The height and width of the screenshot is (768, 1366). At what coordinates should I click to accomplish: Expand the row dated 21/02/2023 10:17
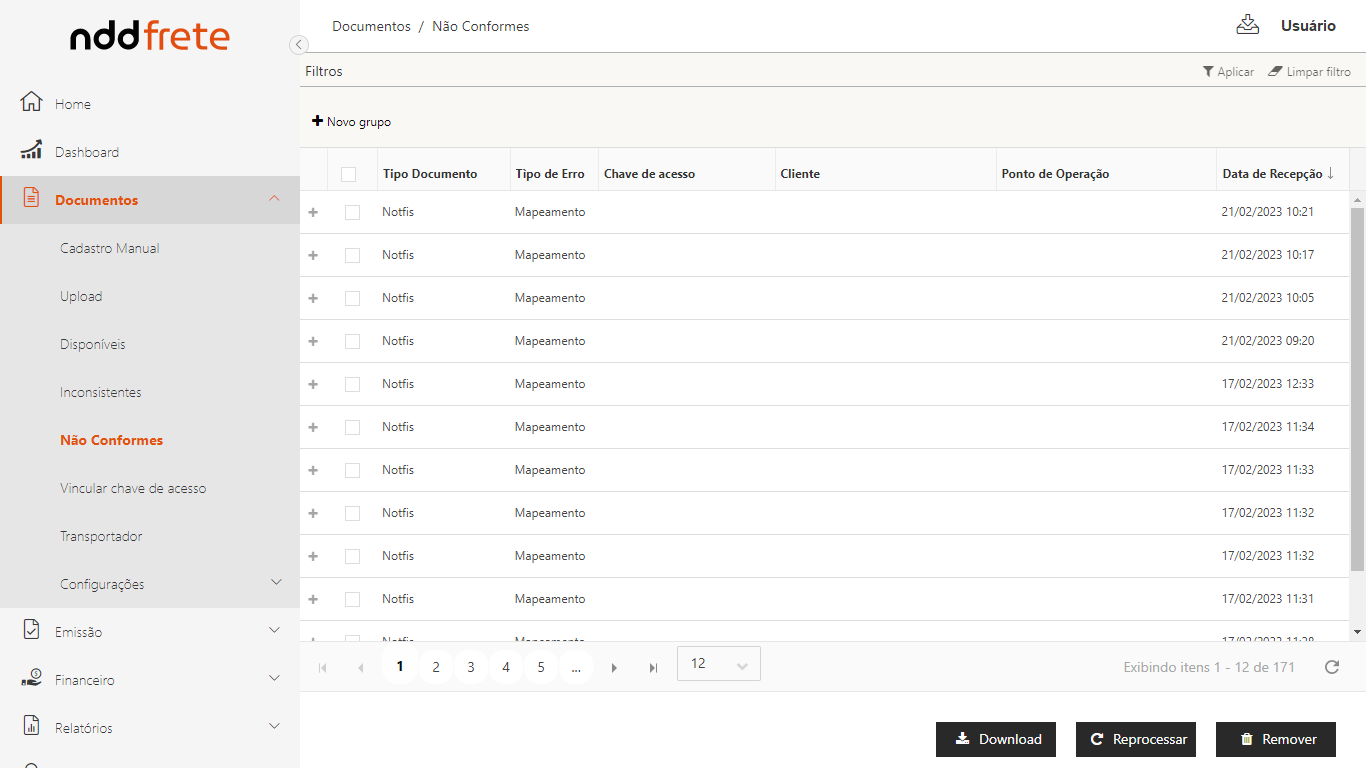pyautogui.click(x=313, y=255)
